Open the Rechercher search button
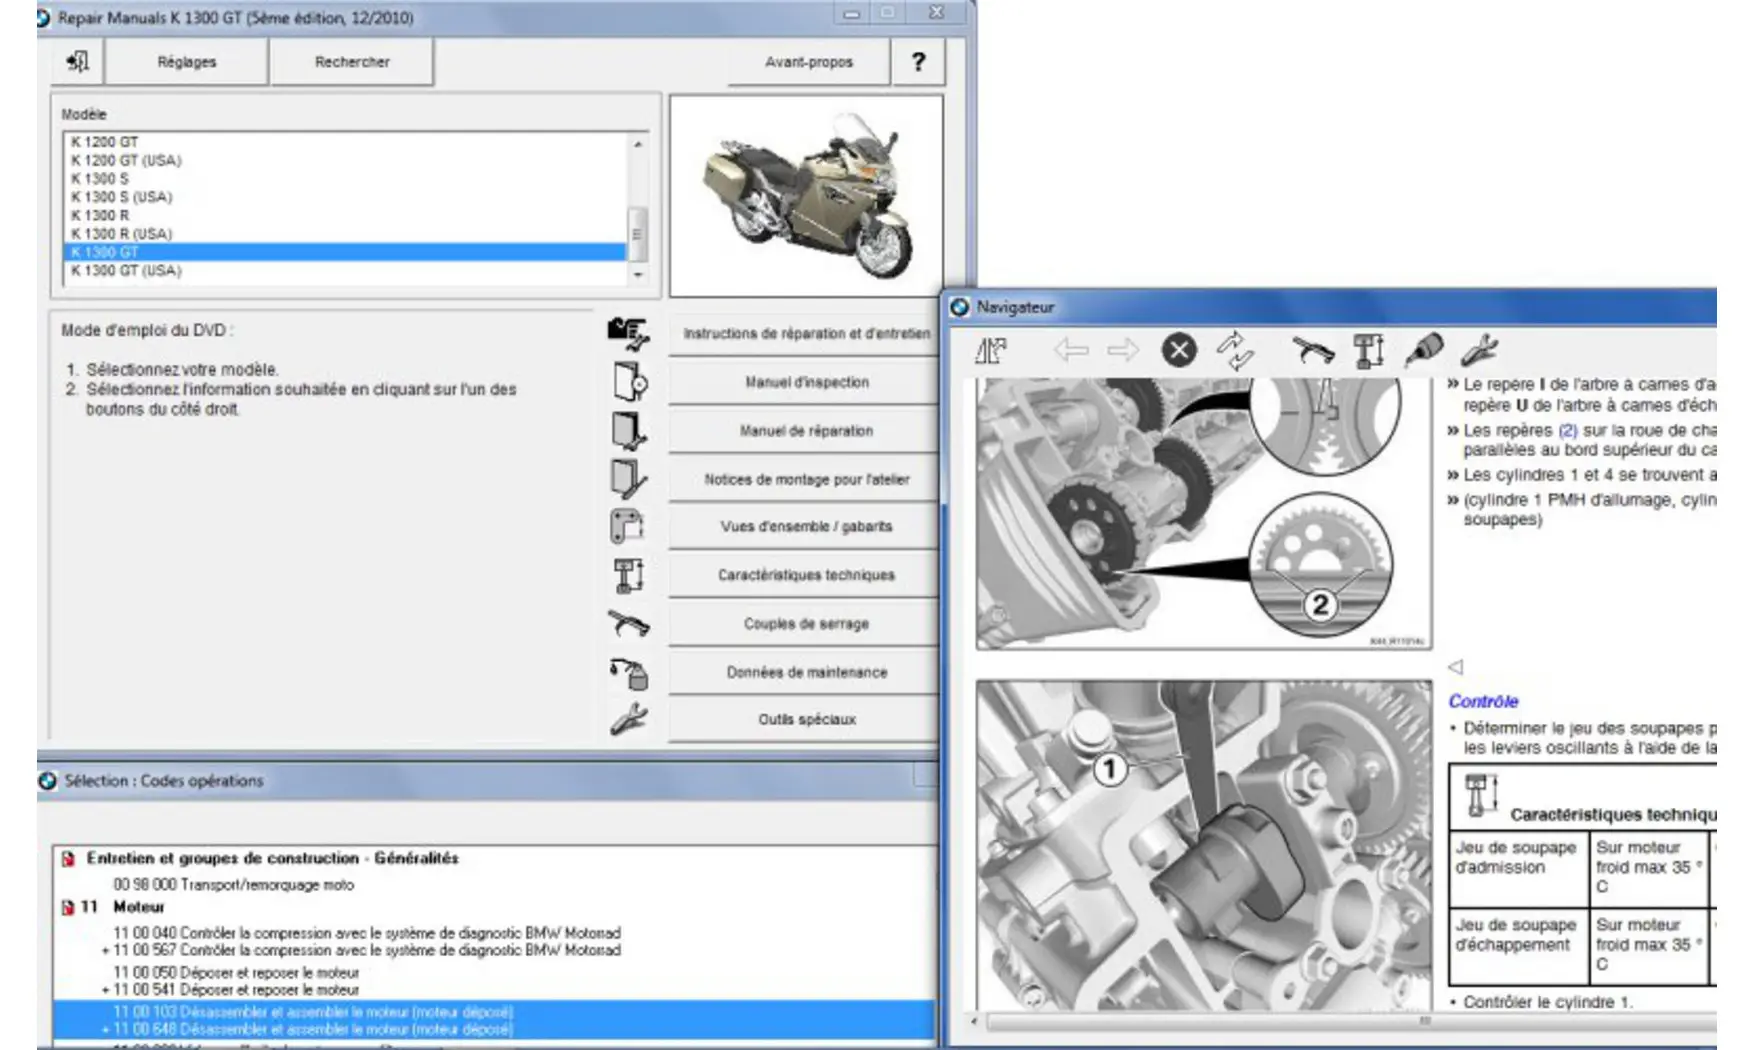The width and height of the screenshot is (1755, 1050). 352,62
